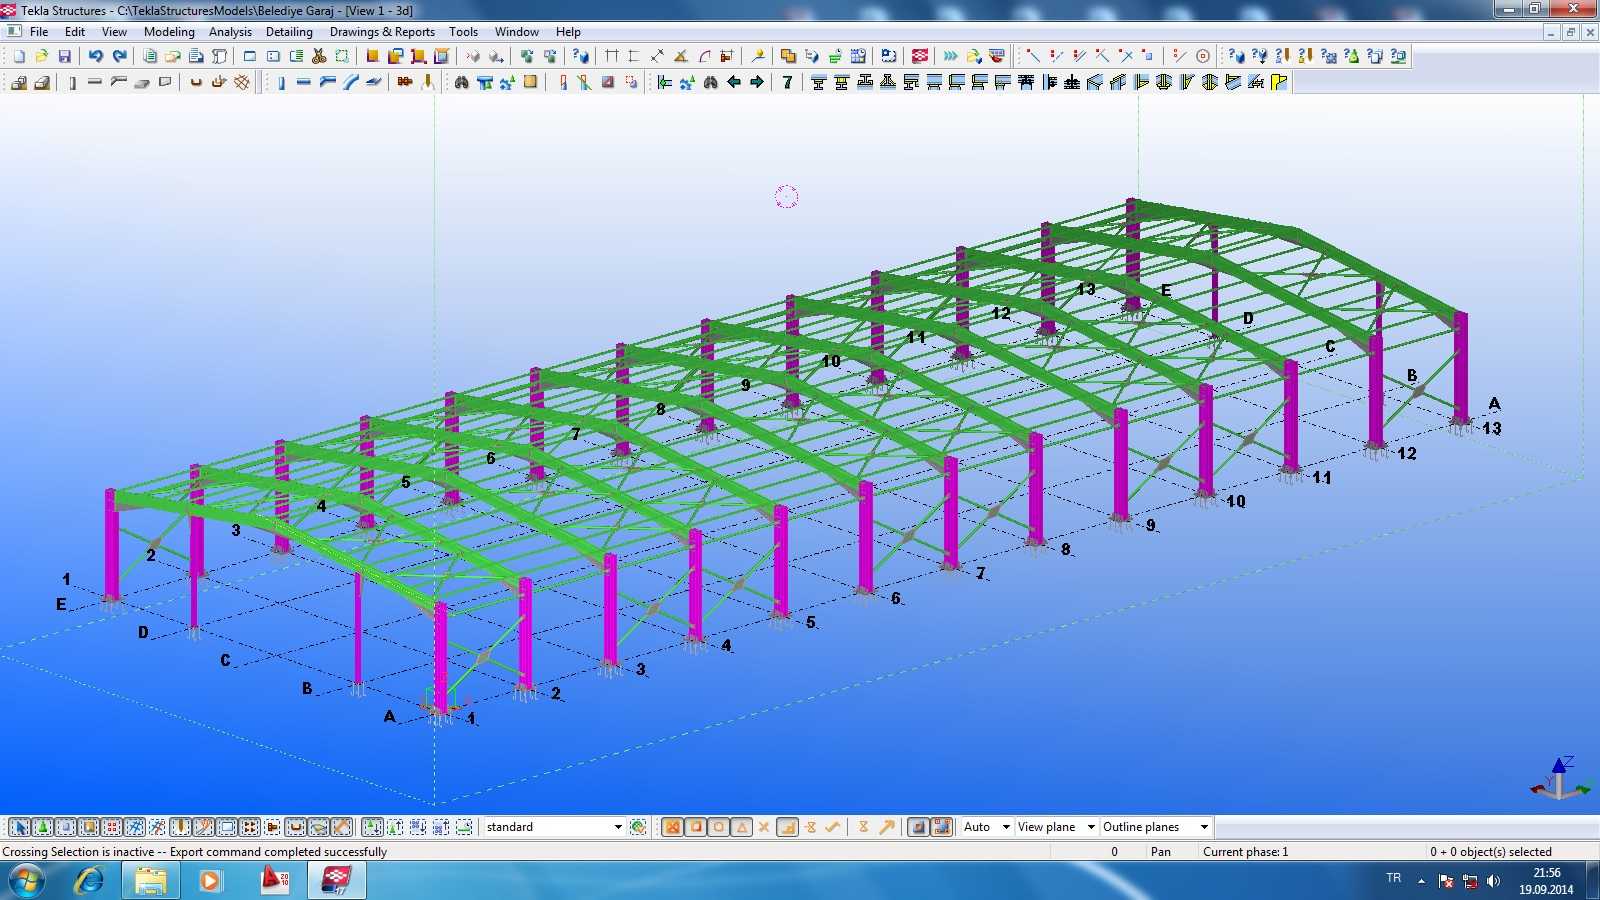
Task: Select the Create concrete column tool
Action: point(73,82)
